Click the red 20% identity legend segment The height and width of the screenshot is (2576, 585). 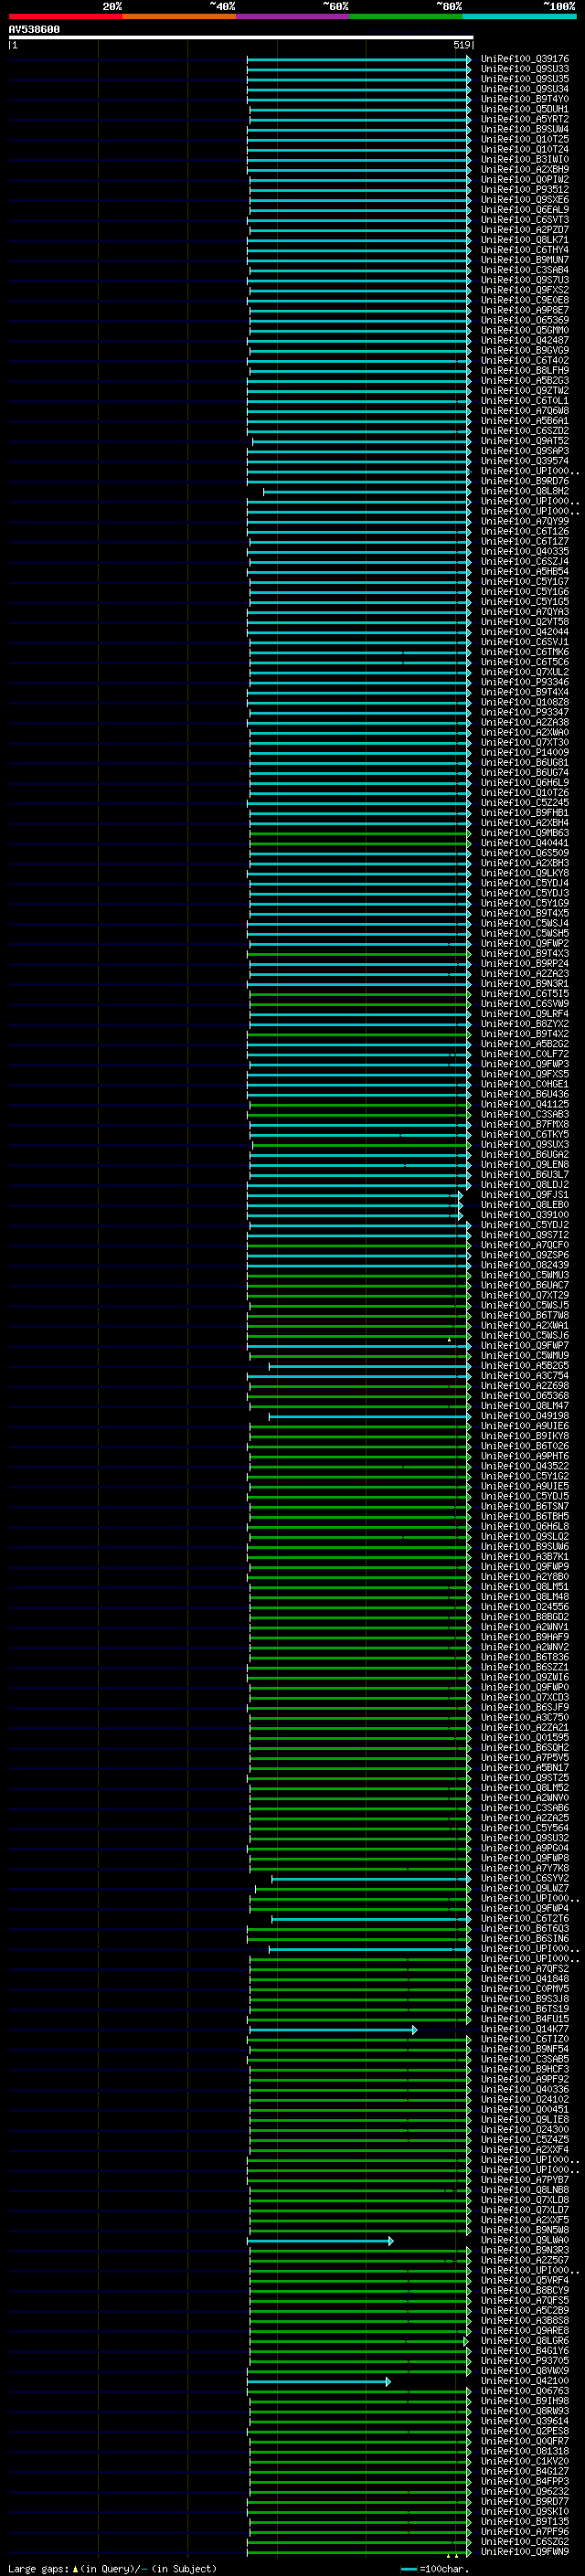click(66, 16)
